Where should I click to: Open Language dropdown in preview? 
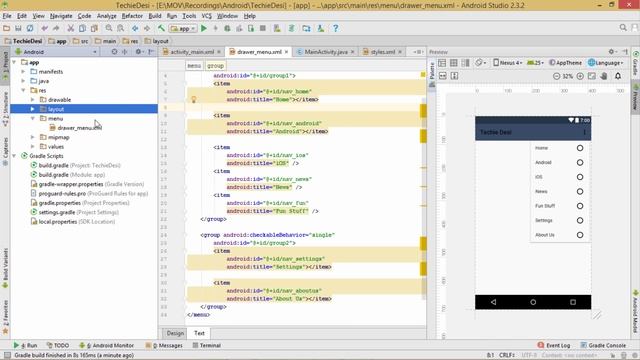click(606, 63)
